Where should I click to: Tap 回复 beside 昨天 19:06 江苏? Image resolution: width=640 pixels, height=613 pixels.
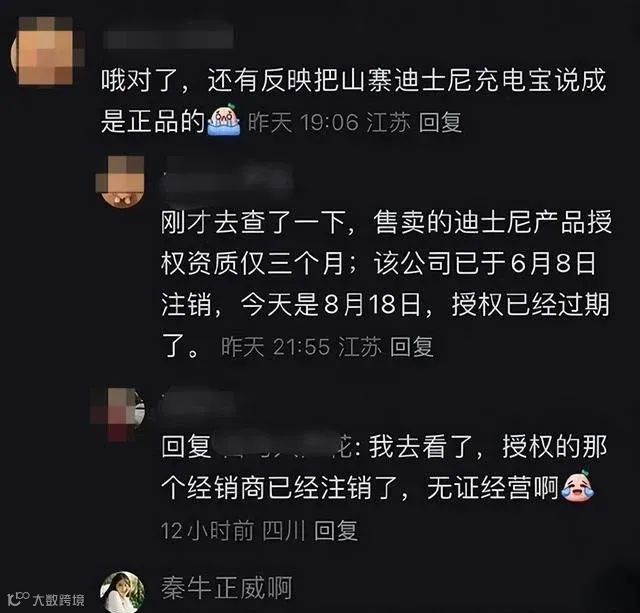[x=440, y=122]
